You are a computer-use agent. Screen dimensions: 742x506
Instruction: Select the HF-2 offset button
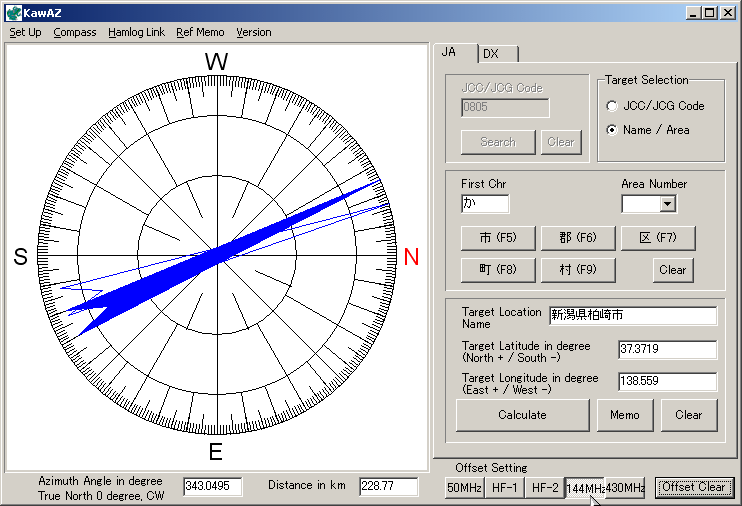click(x=545, y=488)
